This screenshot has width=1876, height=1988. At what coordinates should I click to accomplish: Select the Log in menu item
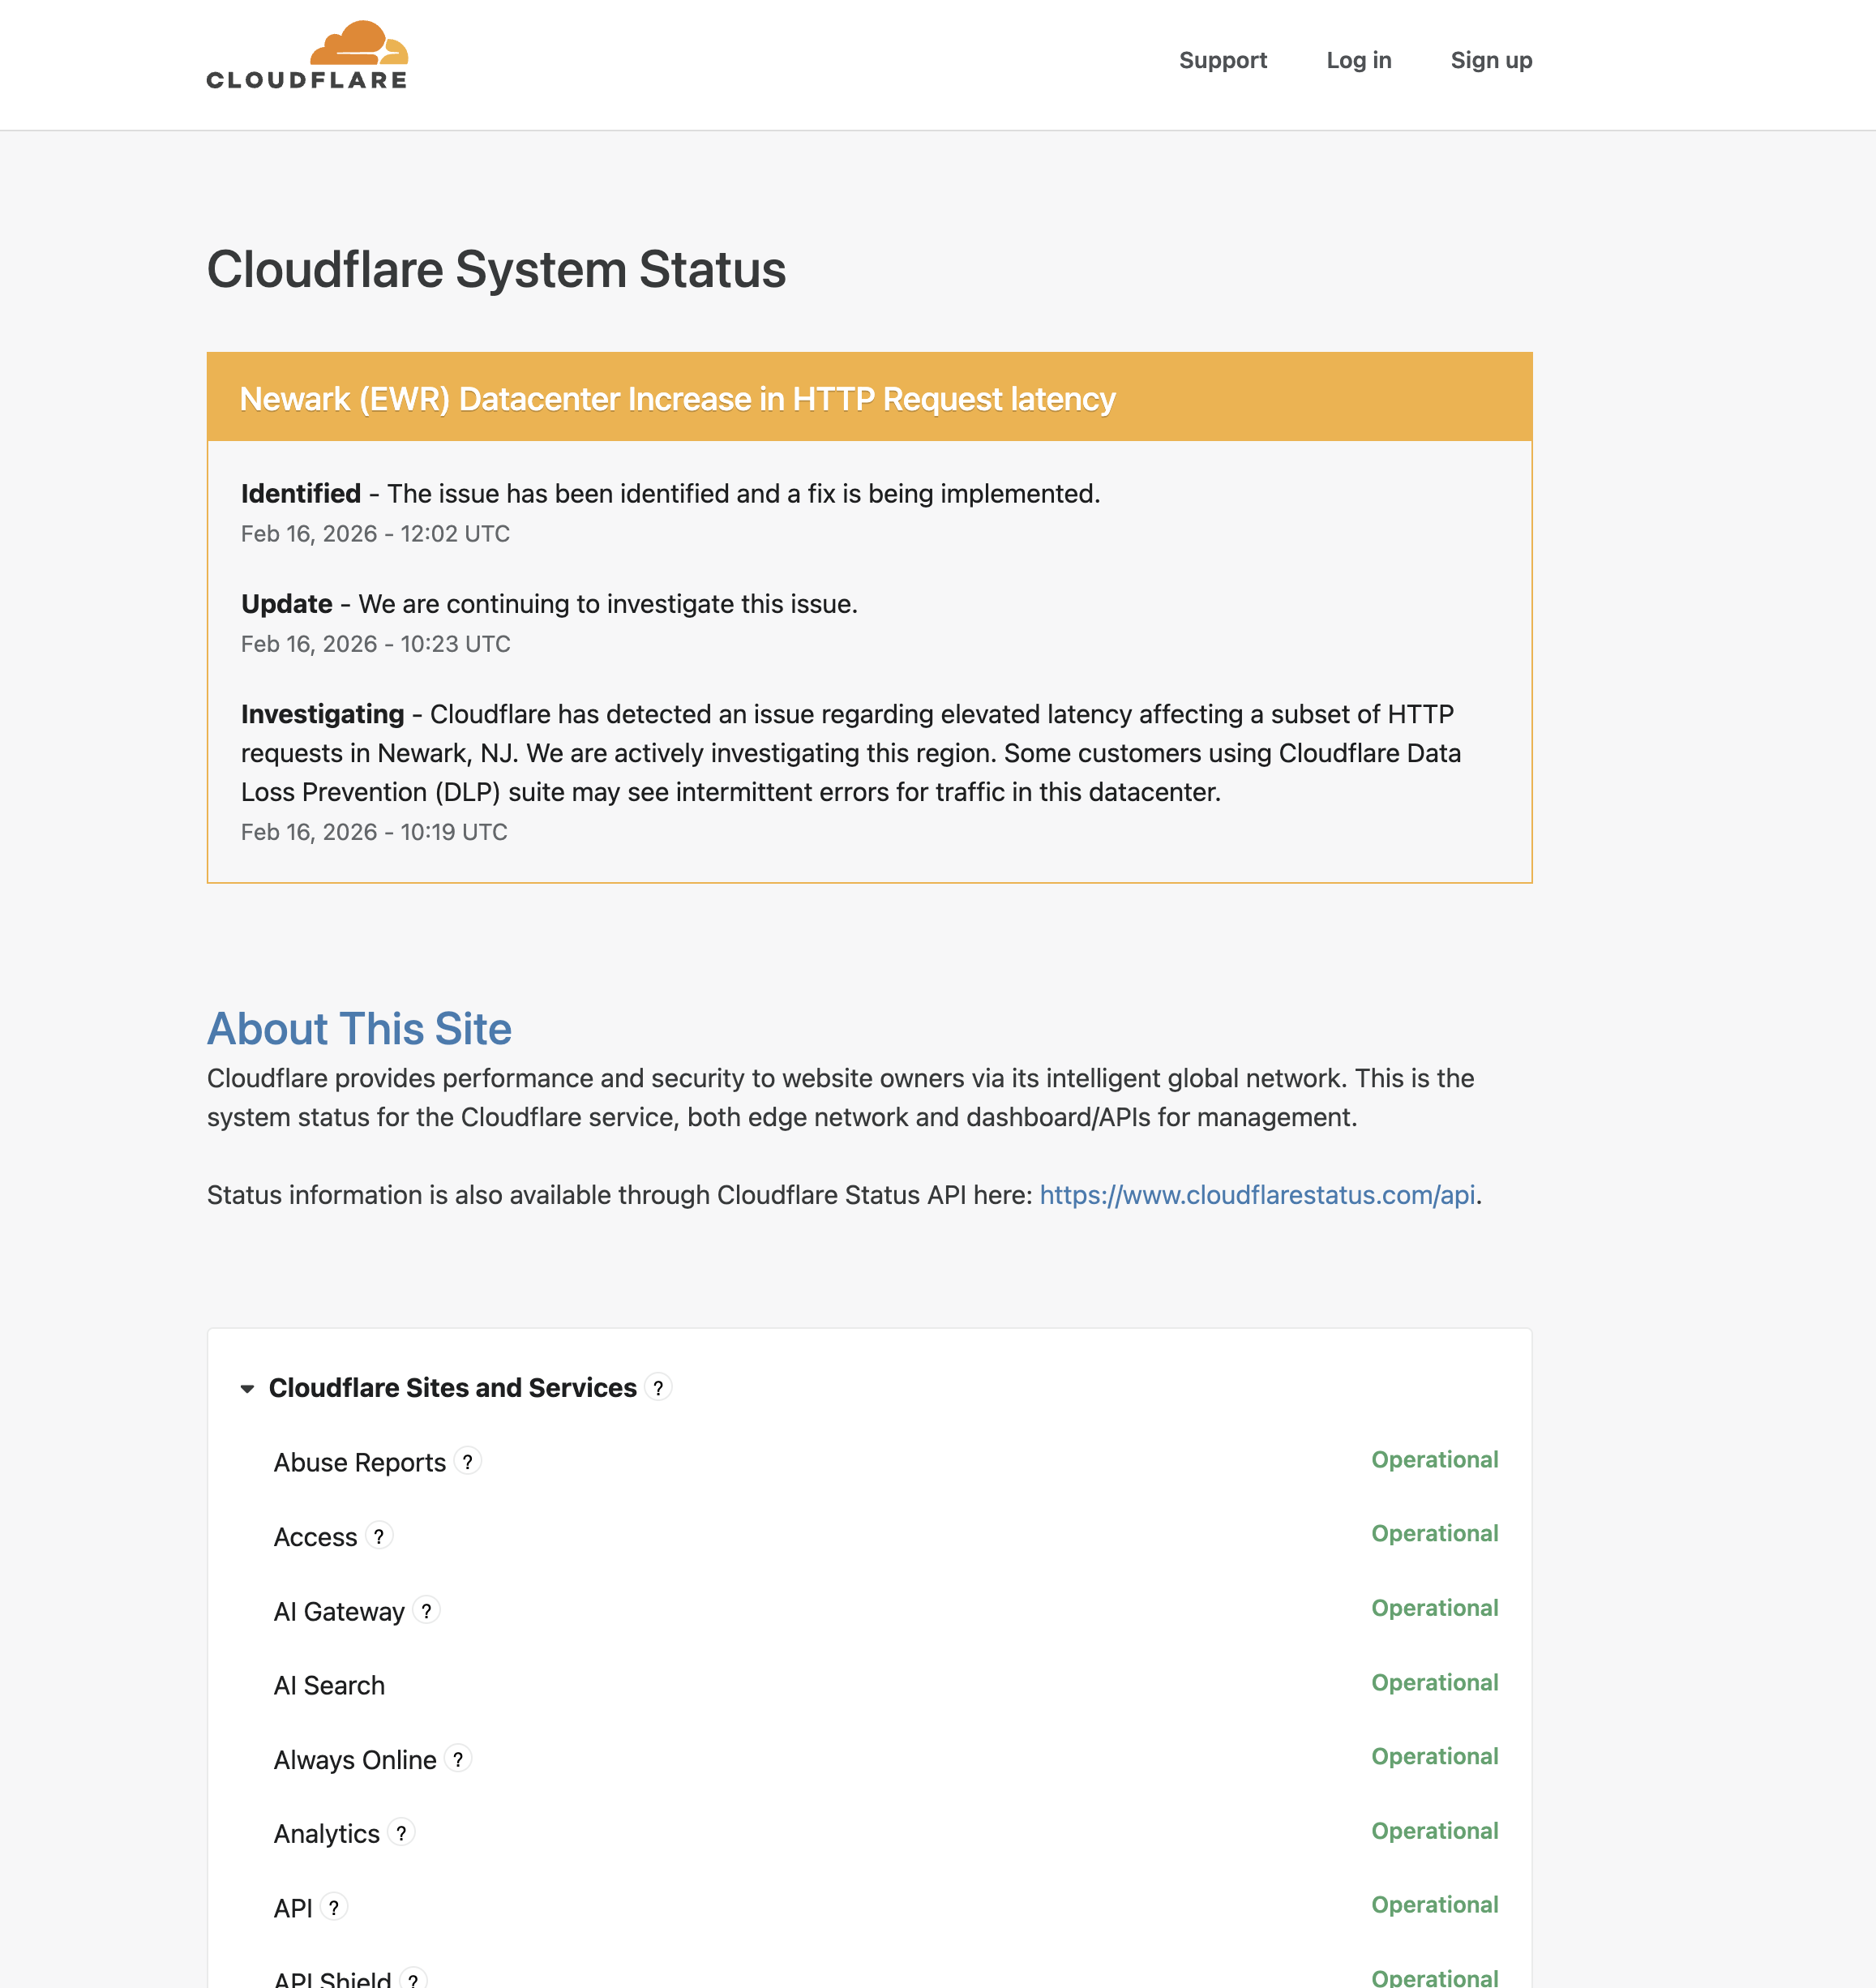1359,60
